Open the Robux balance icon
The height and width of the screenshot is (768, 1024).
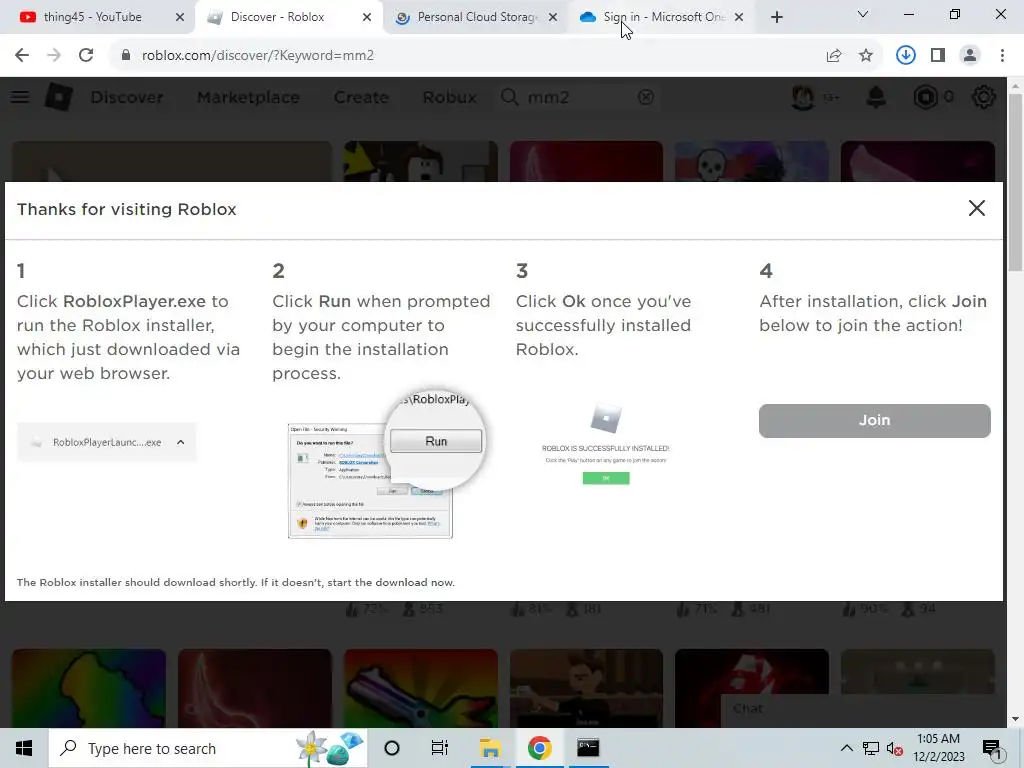pos(925,97)
